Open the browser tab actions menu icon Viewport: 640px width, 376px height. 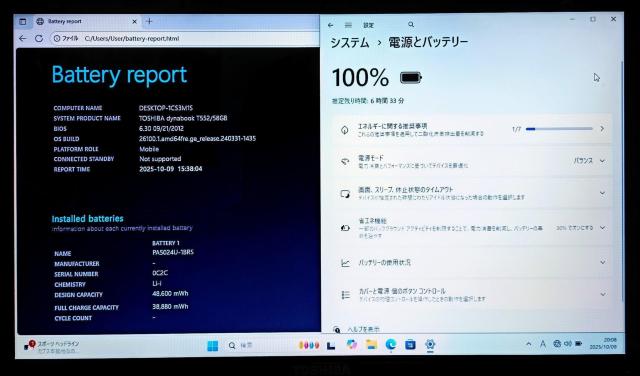click(x=23, y=22)
